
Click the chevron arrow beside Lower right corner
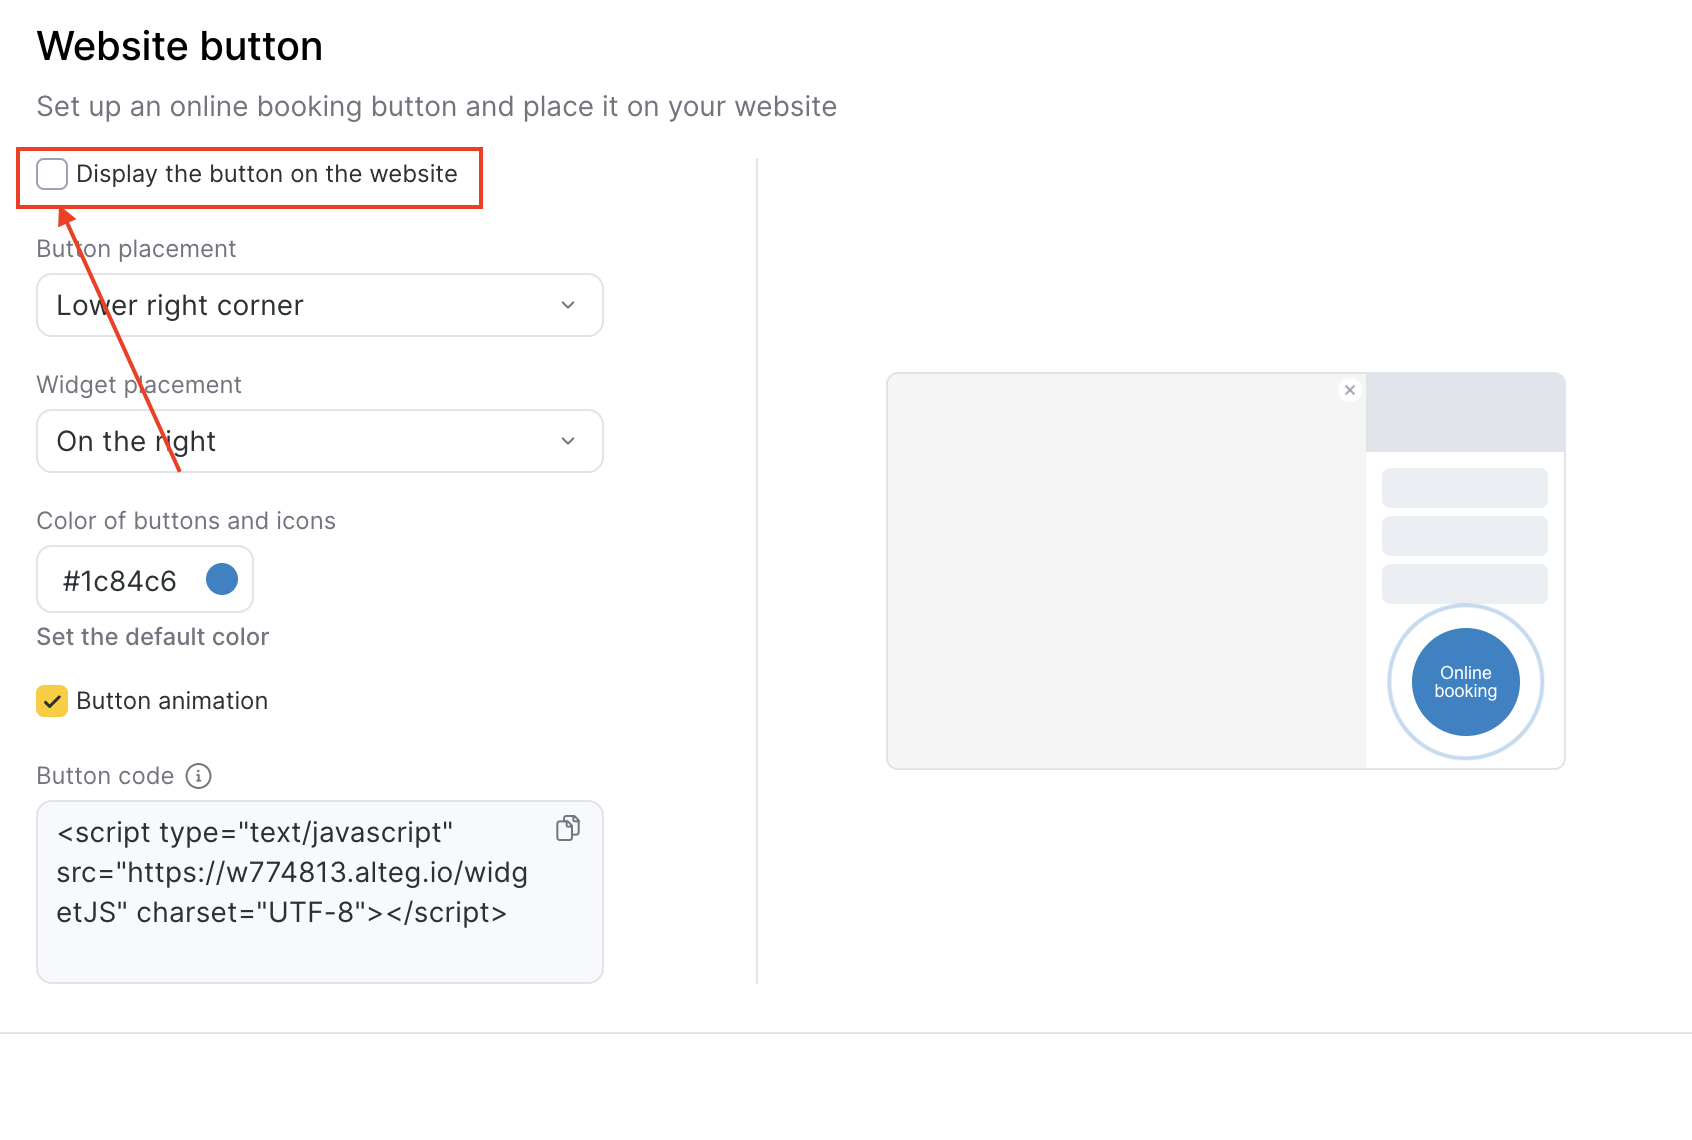tap(568, 305)
